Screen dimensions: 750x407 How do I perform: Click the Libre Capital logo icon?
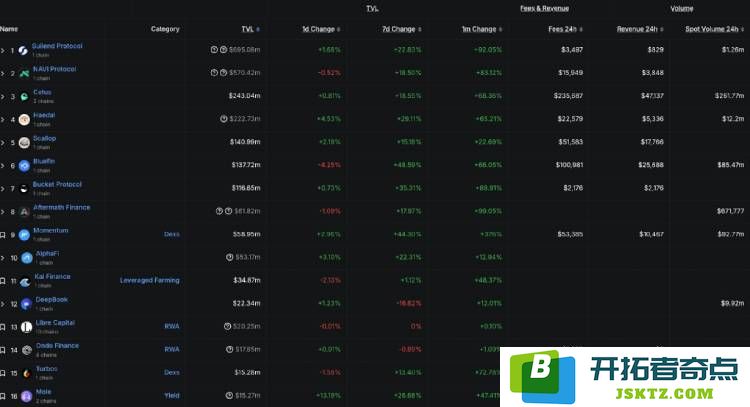[26, 327]
